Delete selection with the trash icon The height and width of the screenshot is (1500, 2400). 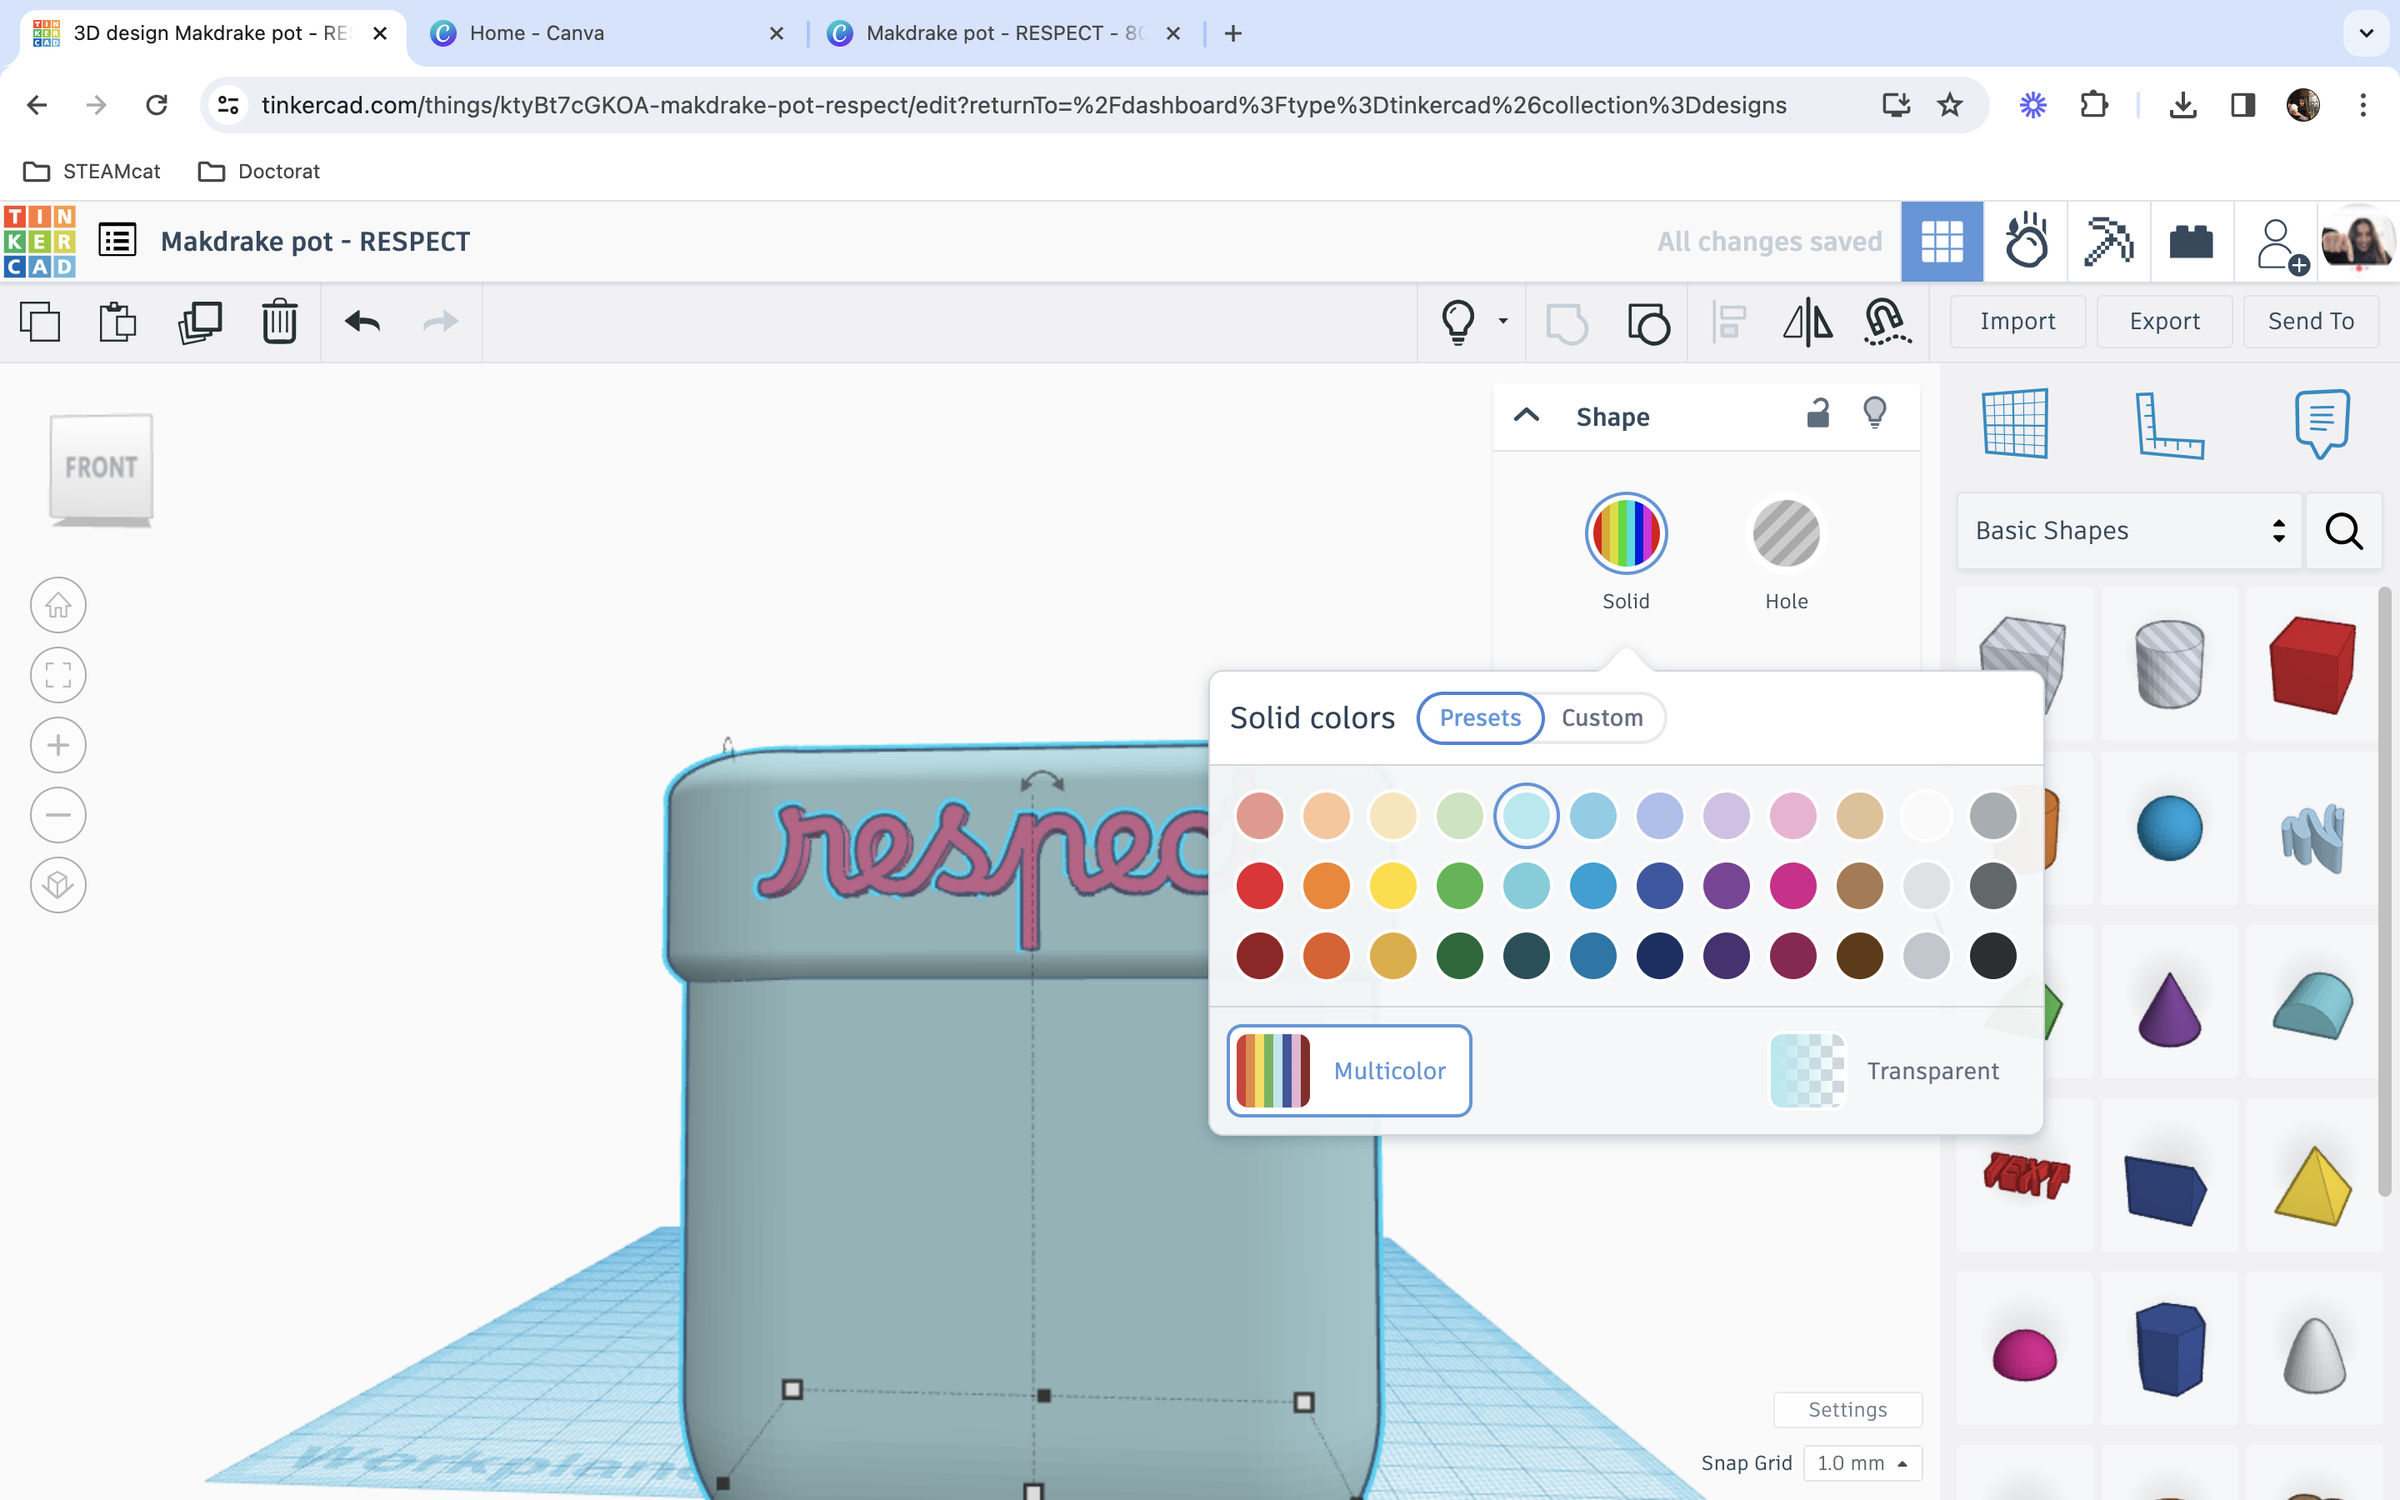click(x=279, y=322)
